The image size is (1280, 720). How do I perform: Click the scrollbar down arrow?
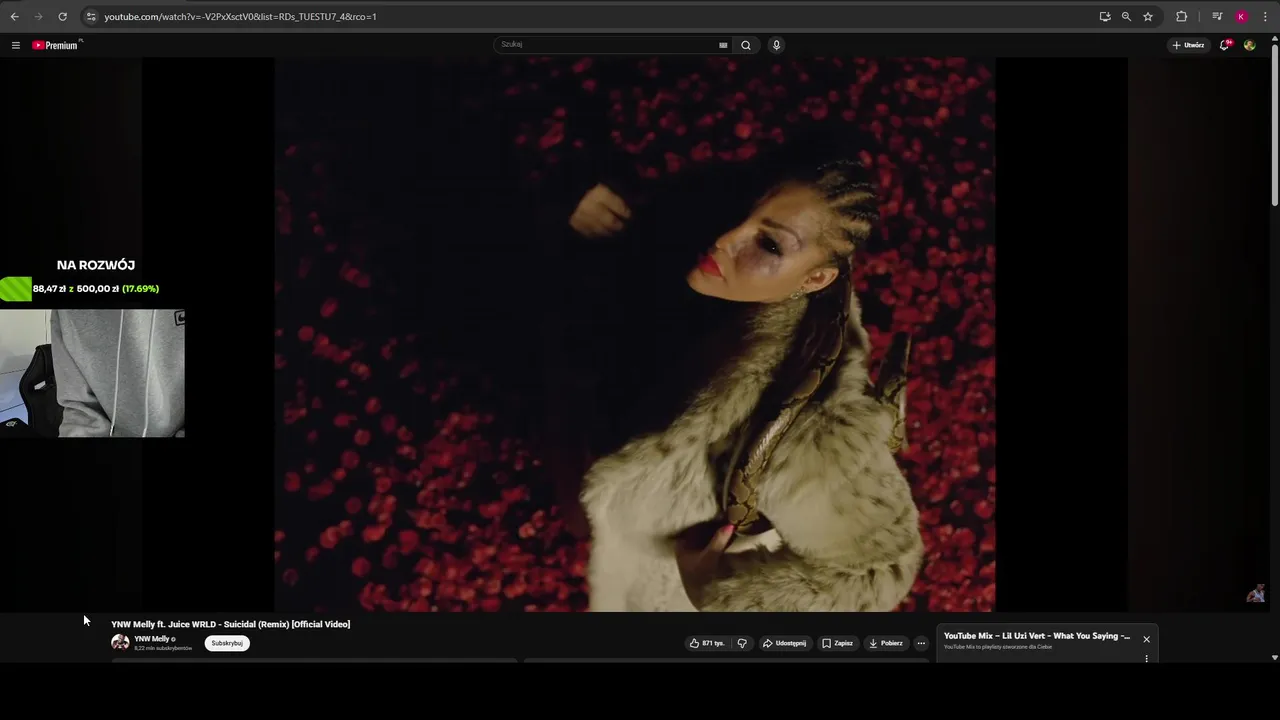pos(1274,657)
